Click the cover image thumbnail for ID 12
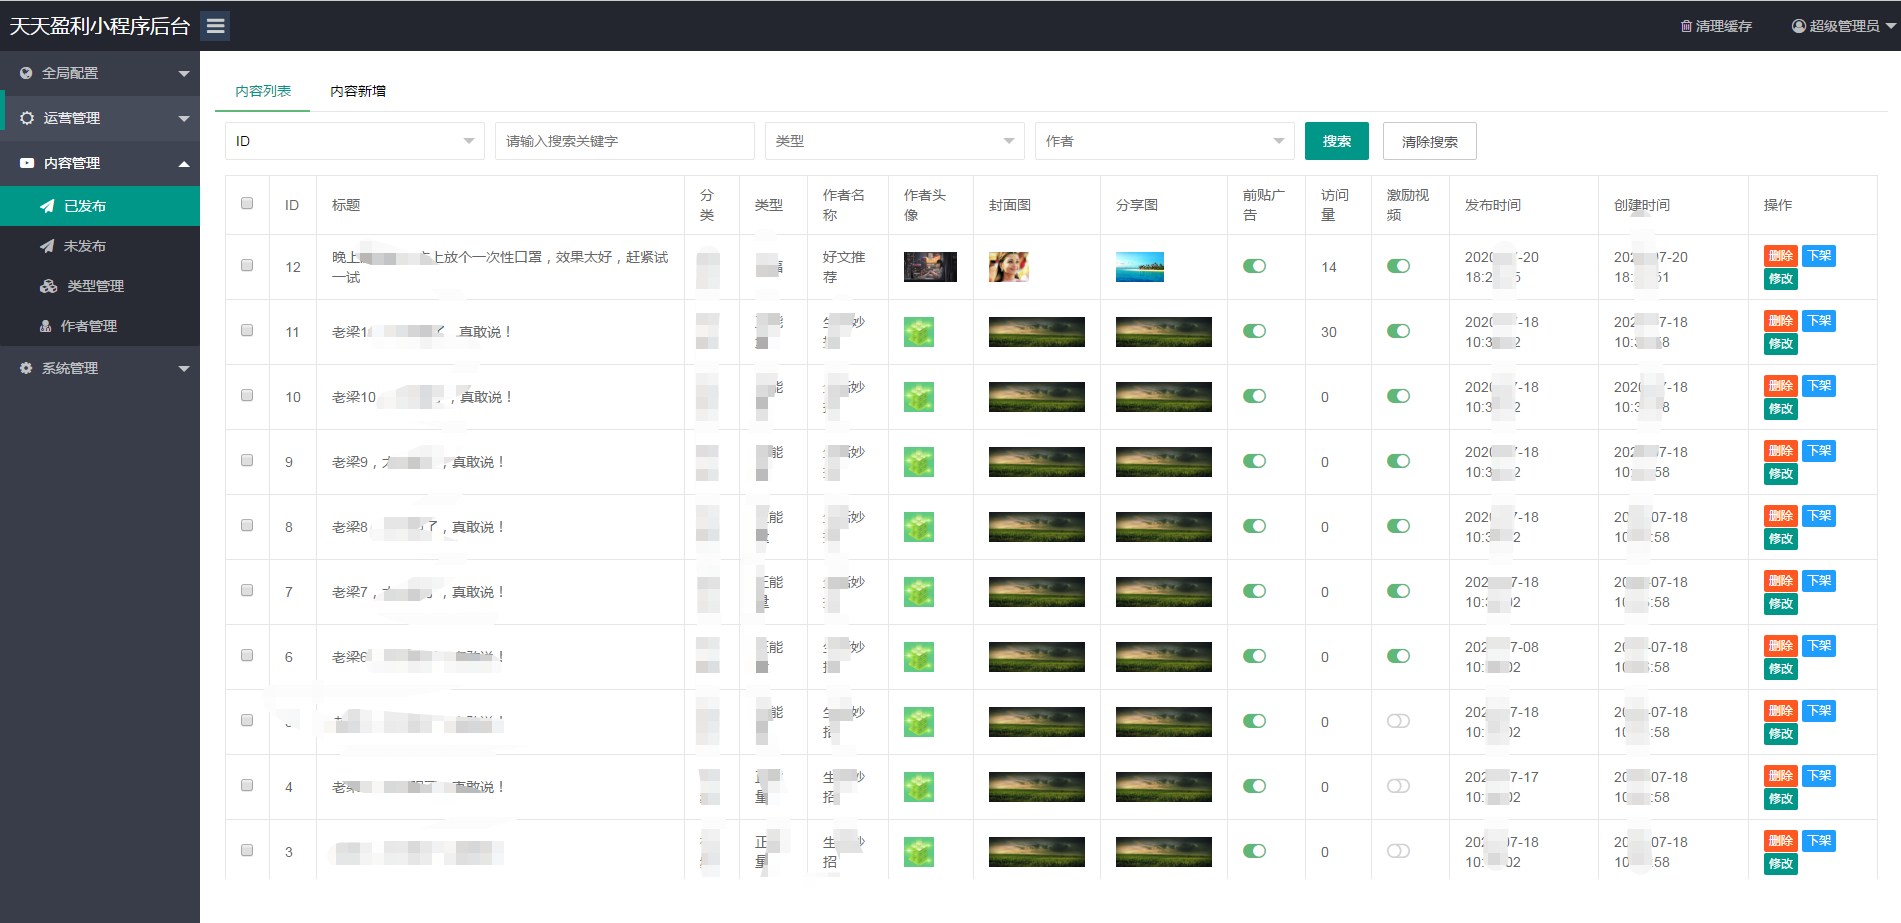1901x923 pixels. point(1008,267)
